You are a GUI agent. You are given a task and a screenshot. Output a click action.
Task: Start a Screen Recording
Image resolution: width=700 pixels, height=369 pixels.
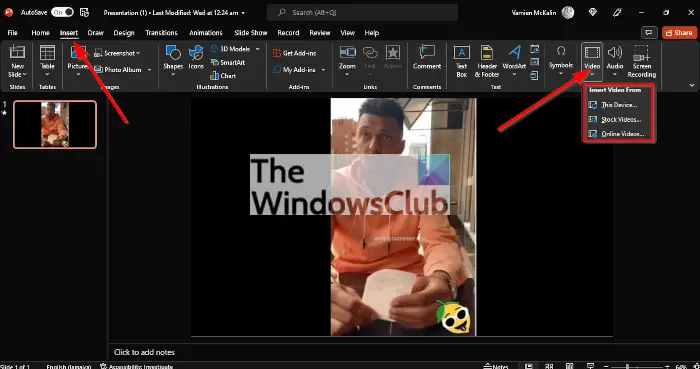click(642, 62)
